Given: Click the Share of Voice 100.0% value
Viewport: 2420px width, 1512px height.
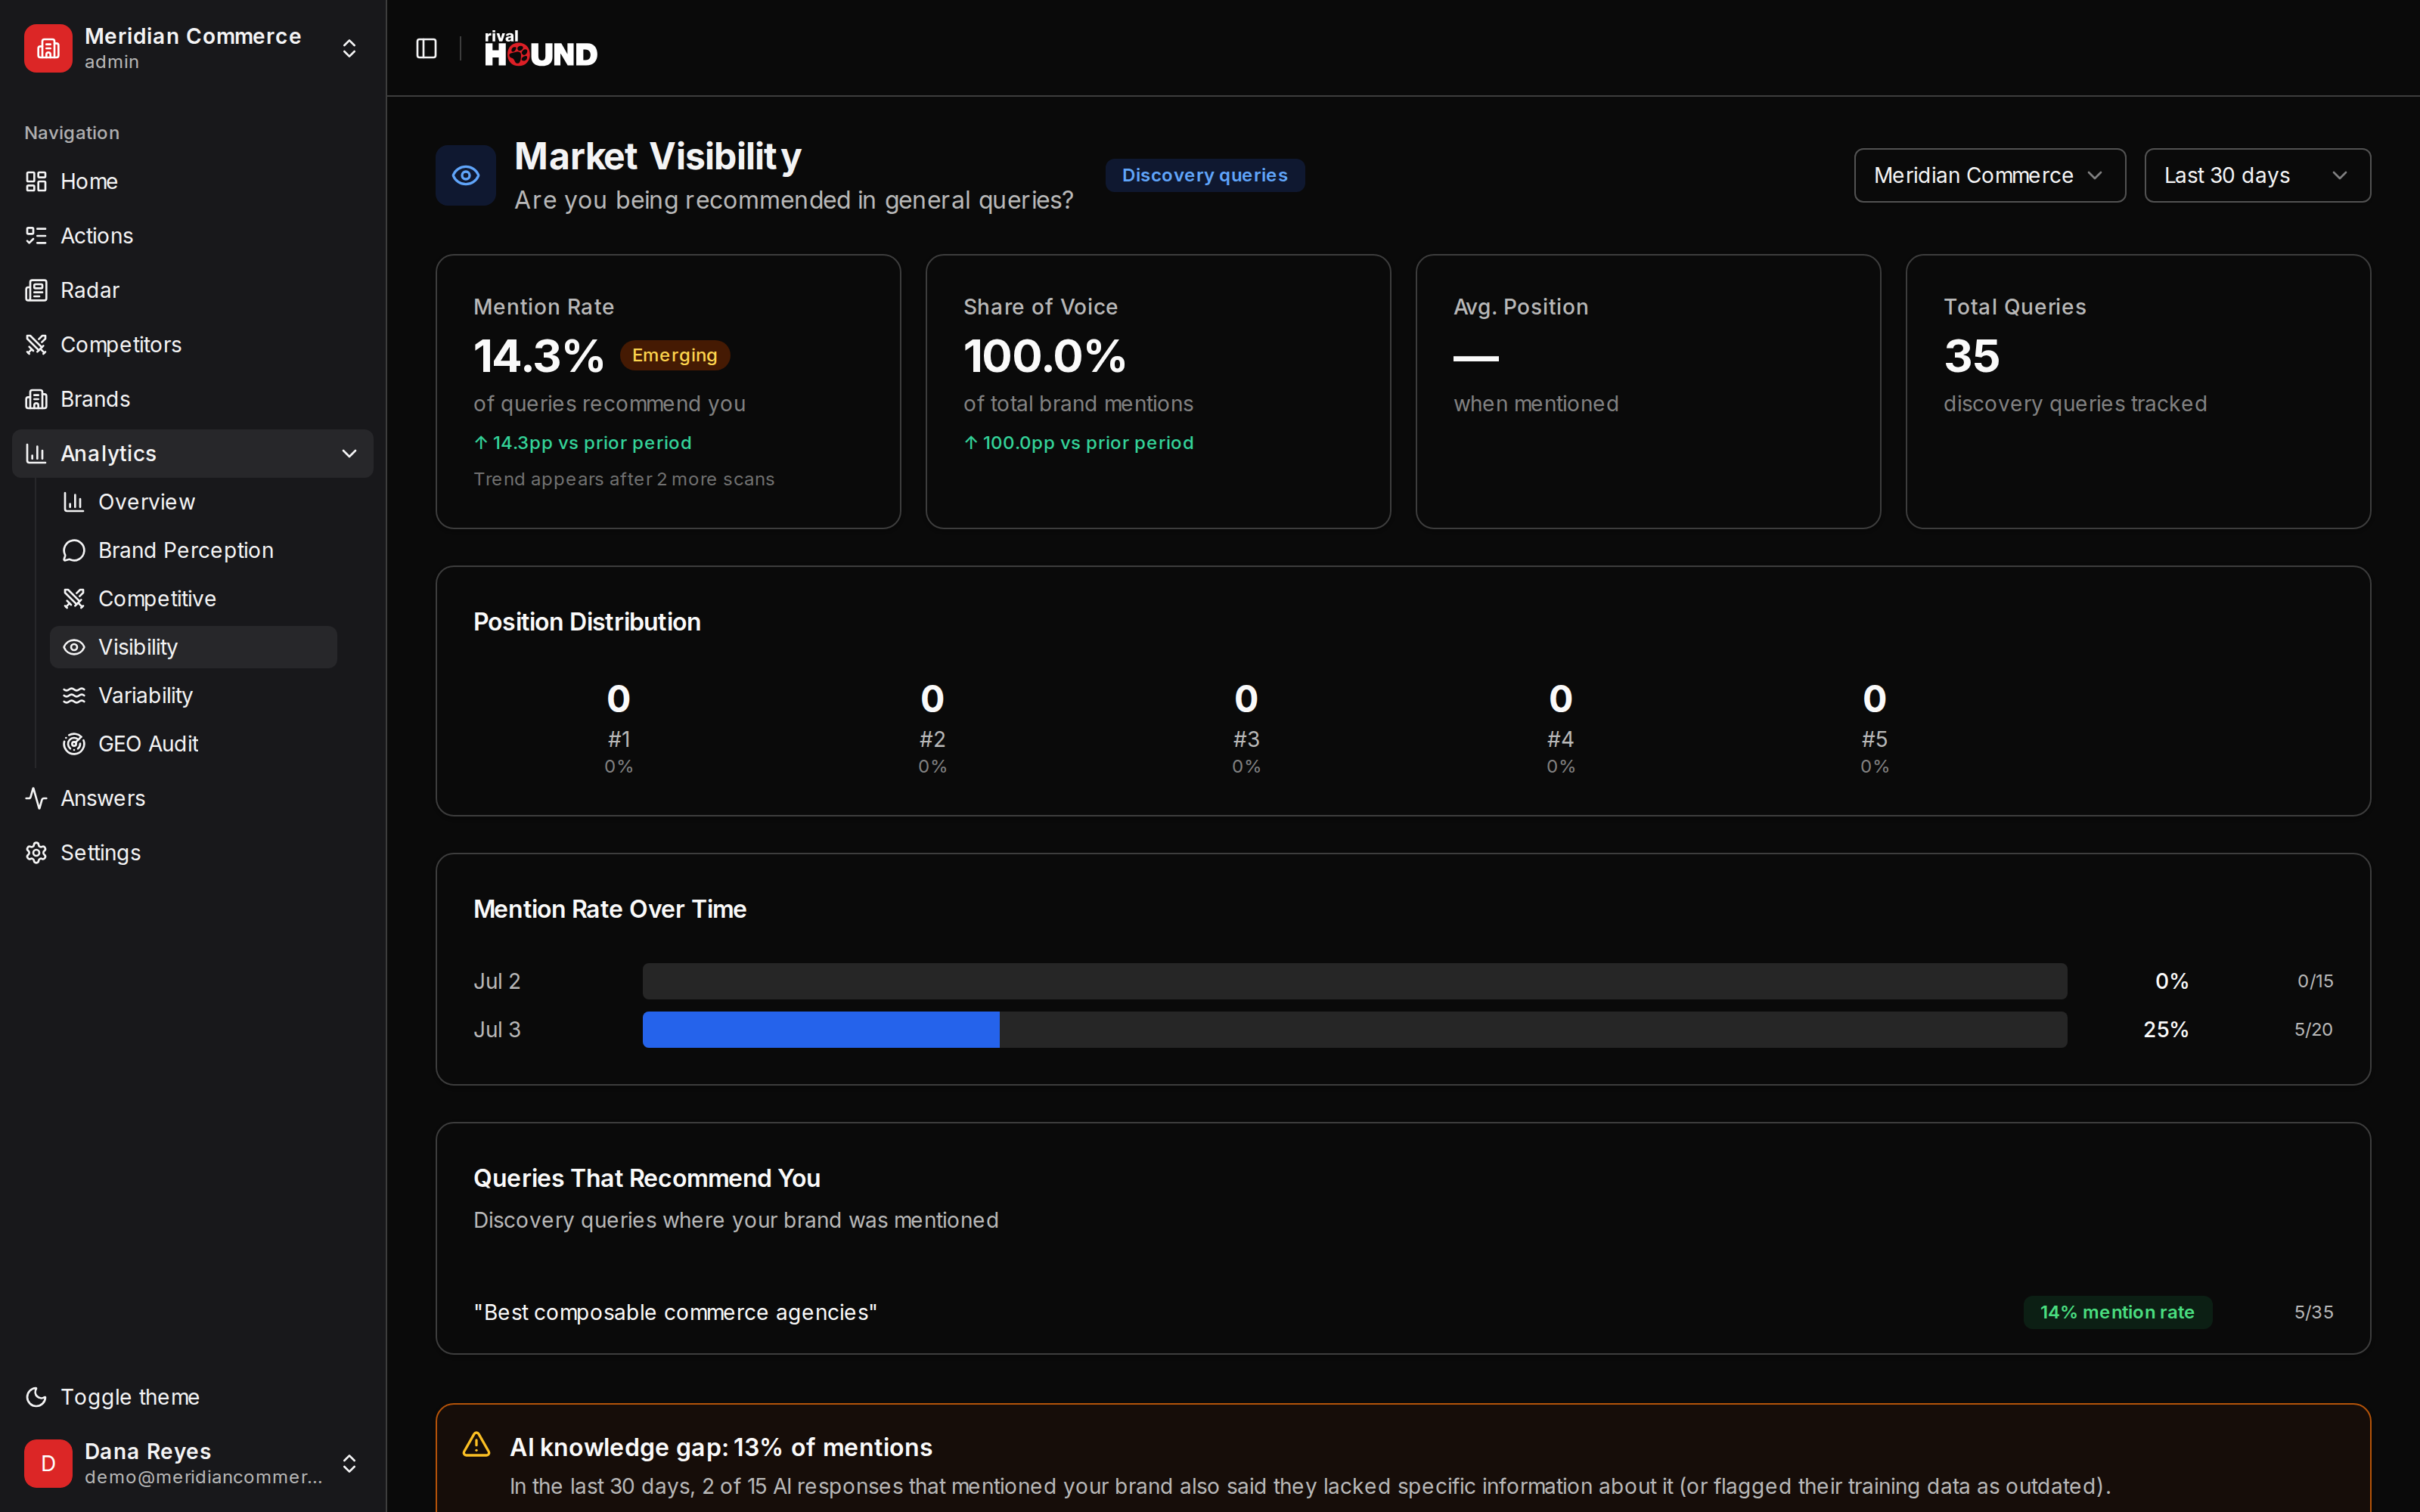Looking at the screenshot, I should pos(1044,356).
